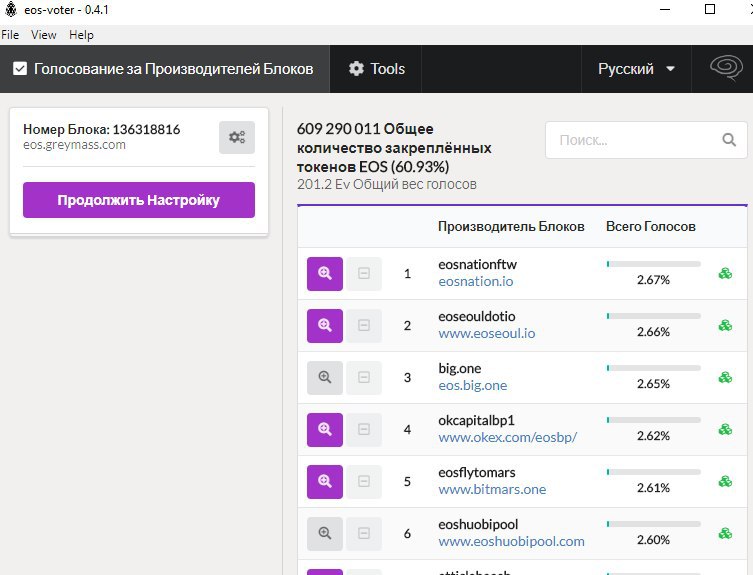Open the View menu
Image resolution: width=753 pixels, height=575 pixels.
(x=44, y=35)
